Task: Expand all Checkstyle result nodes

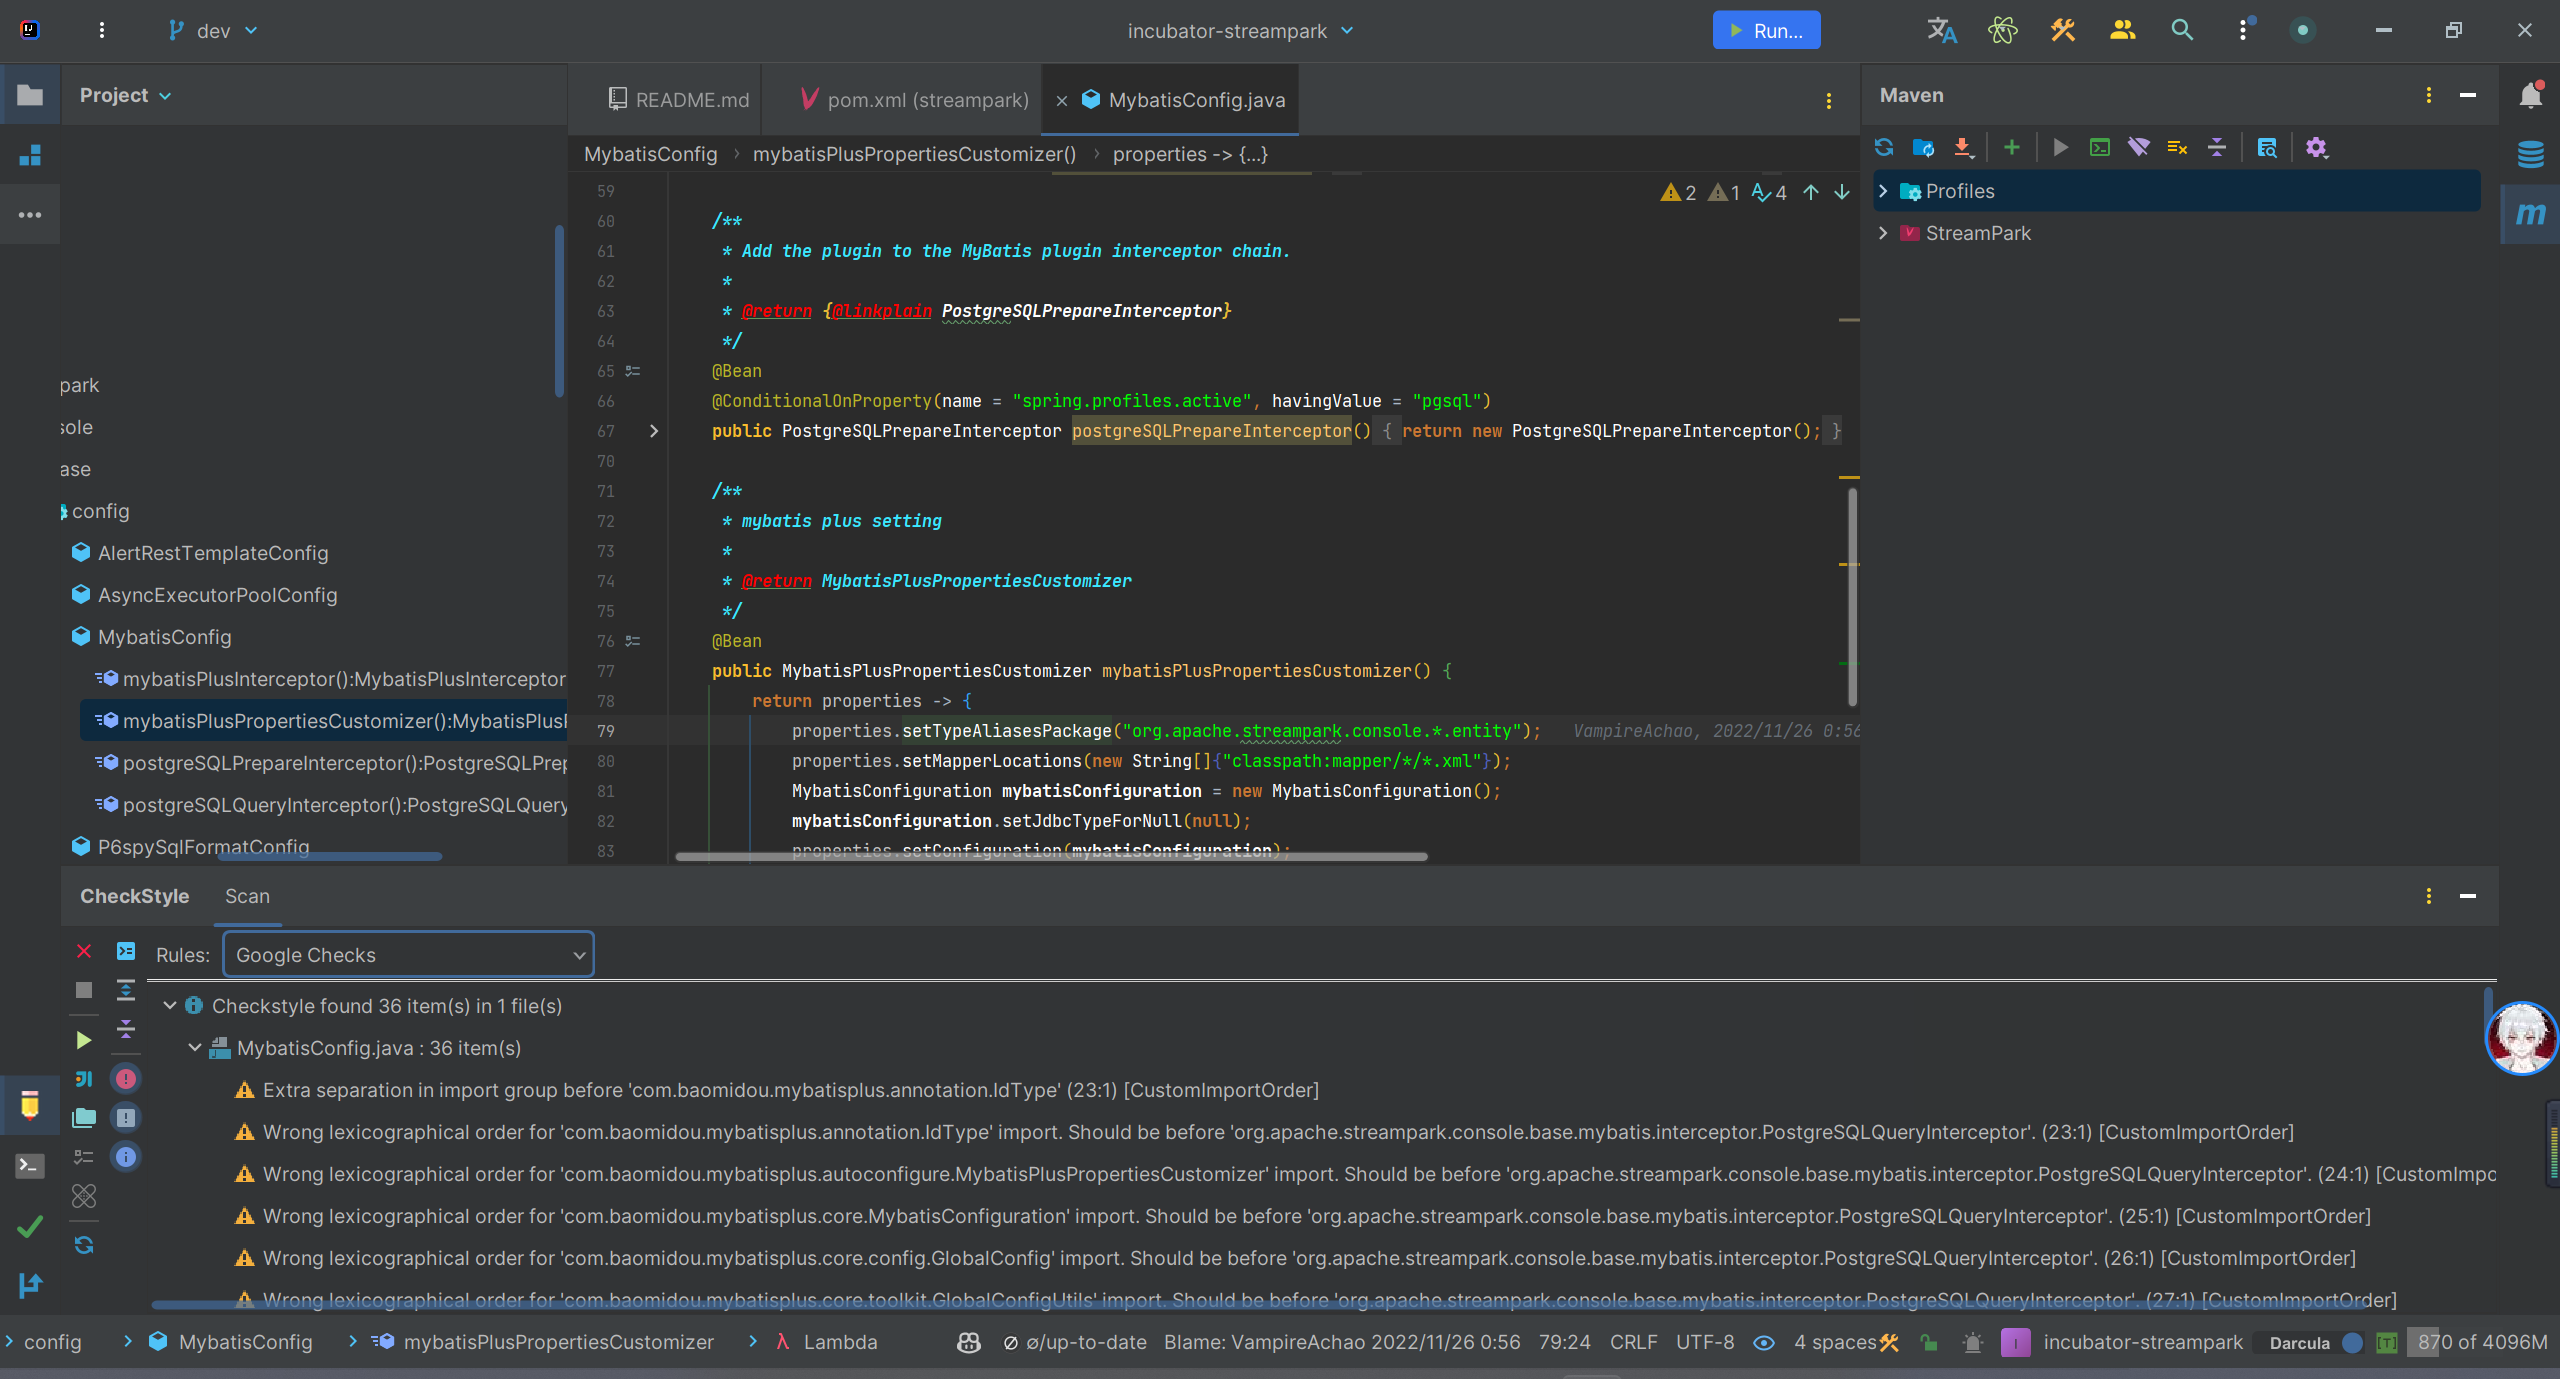Action: pos(125,991)
